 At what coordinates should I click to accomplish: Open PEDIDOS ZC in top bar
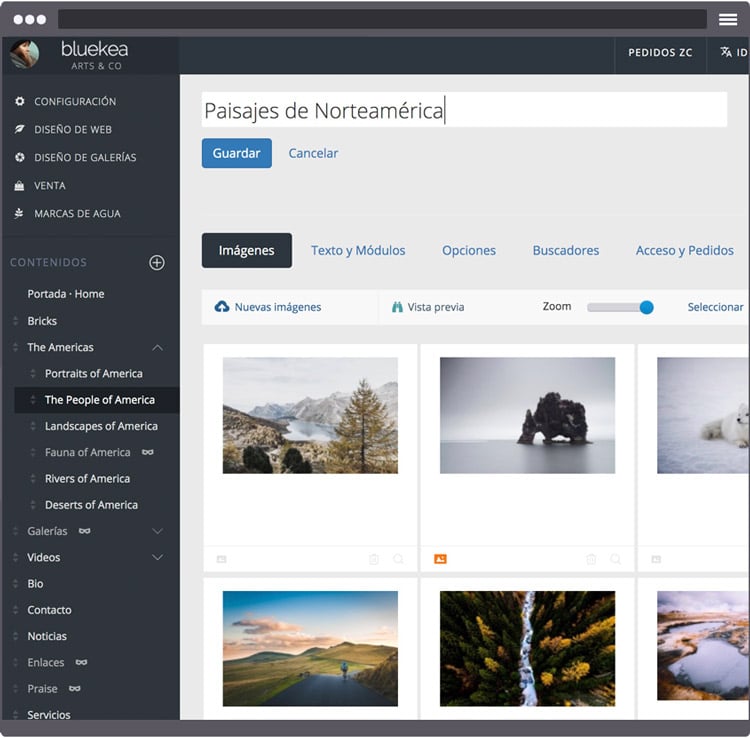pyautogui.click(x=660, y=53)
